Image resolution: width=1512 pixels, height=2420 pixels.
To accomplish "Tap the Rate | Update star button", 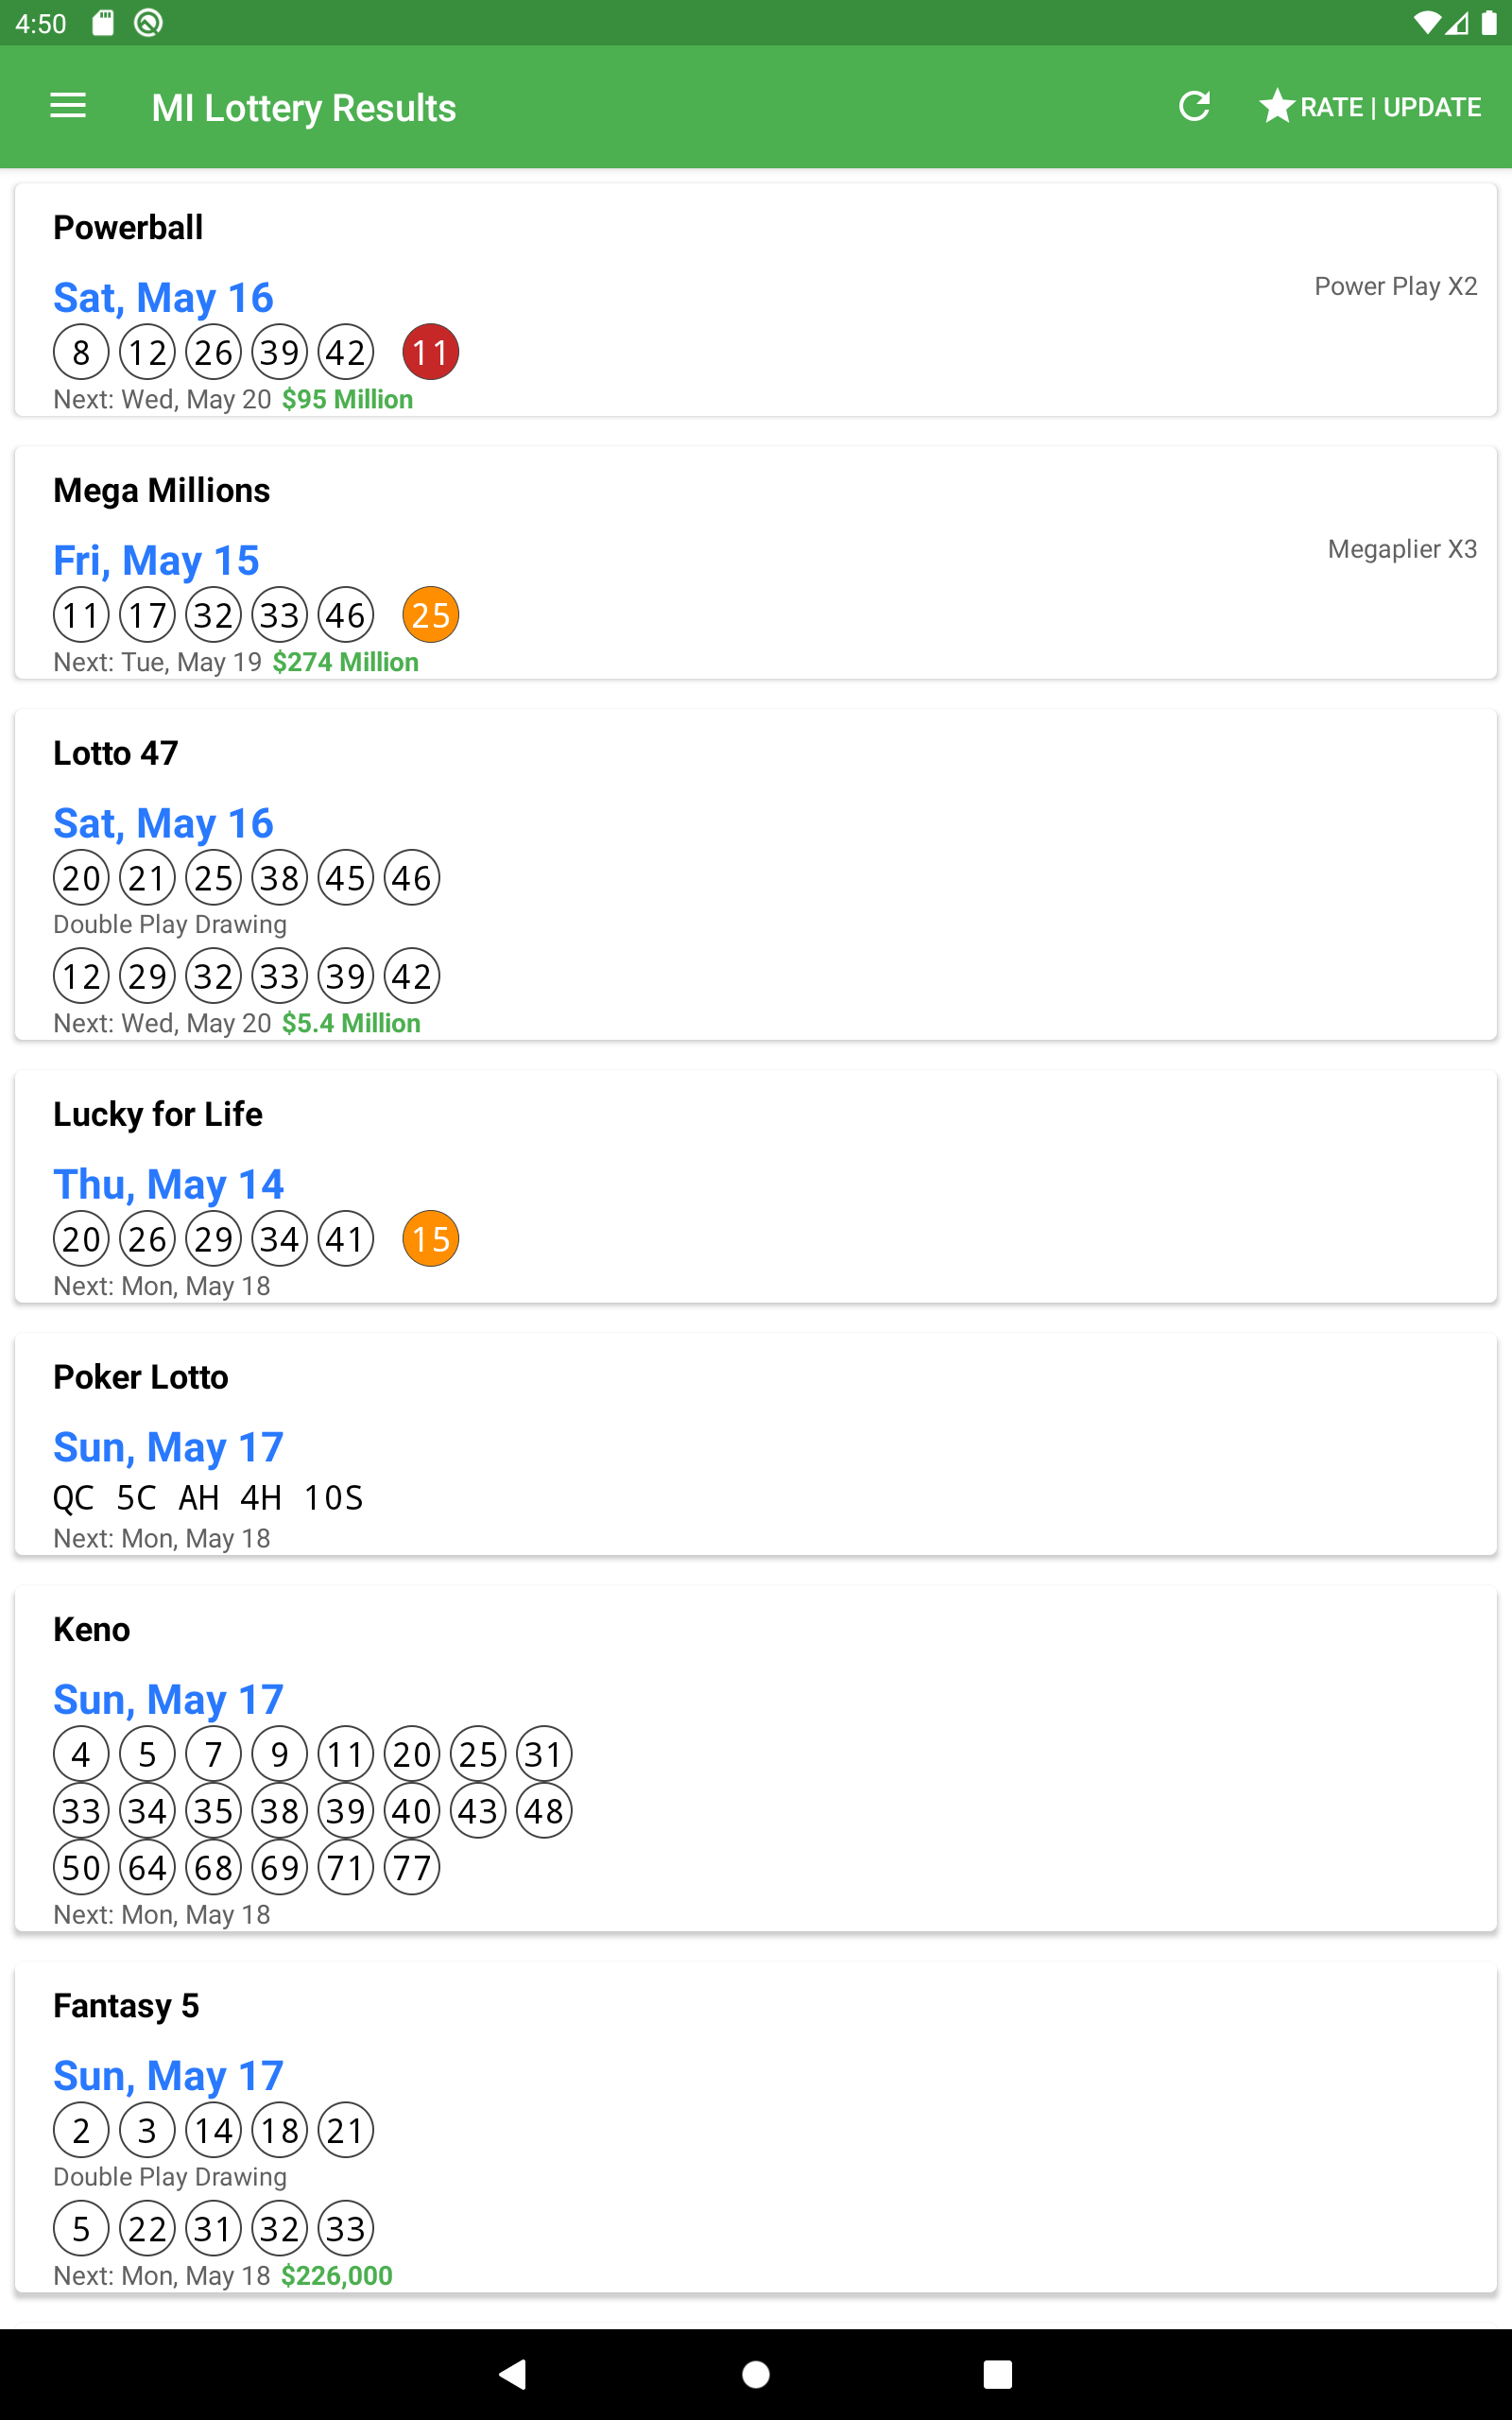I will [1370, 106].
